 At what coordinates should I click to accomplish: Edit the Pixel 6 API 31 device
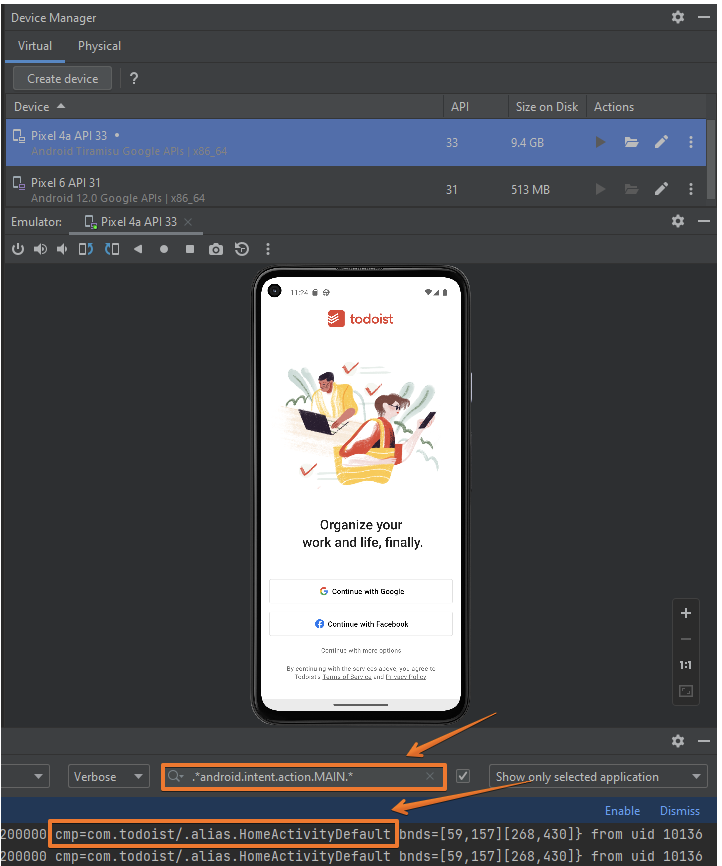[661, 189]
